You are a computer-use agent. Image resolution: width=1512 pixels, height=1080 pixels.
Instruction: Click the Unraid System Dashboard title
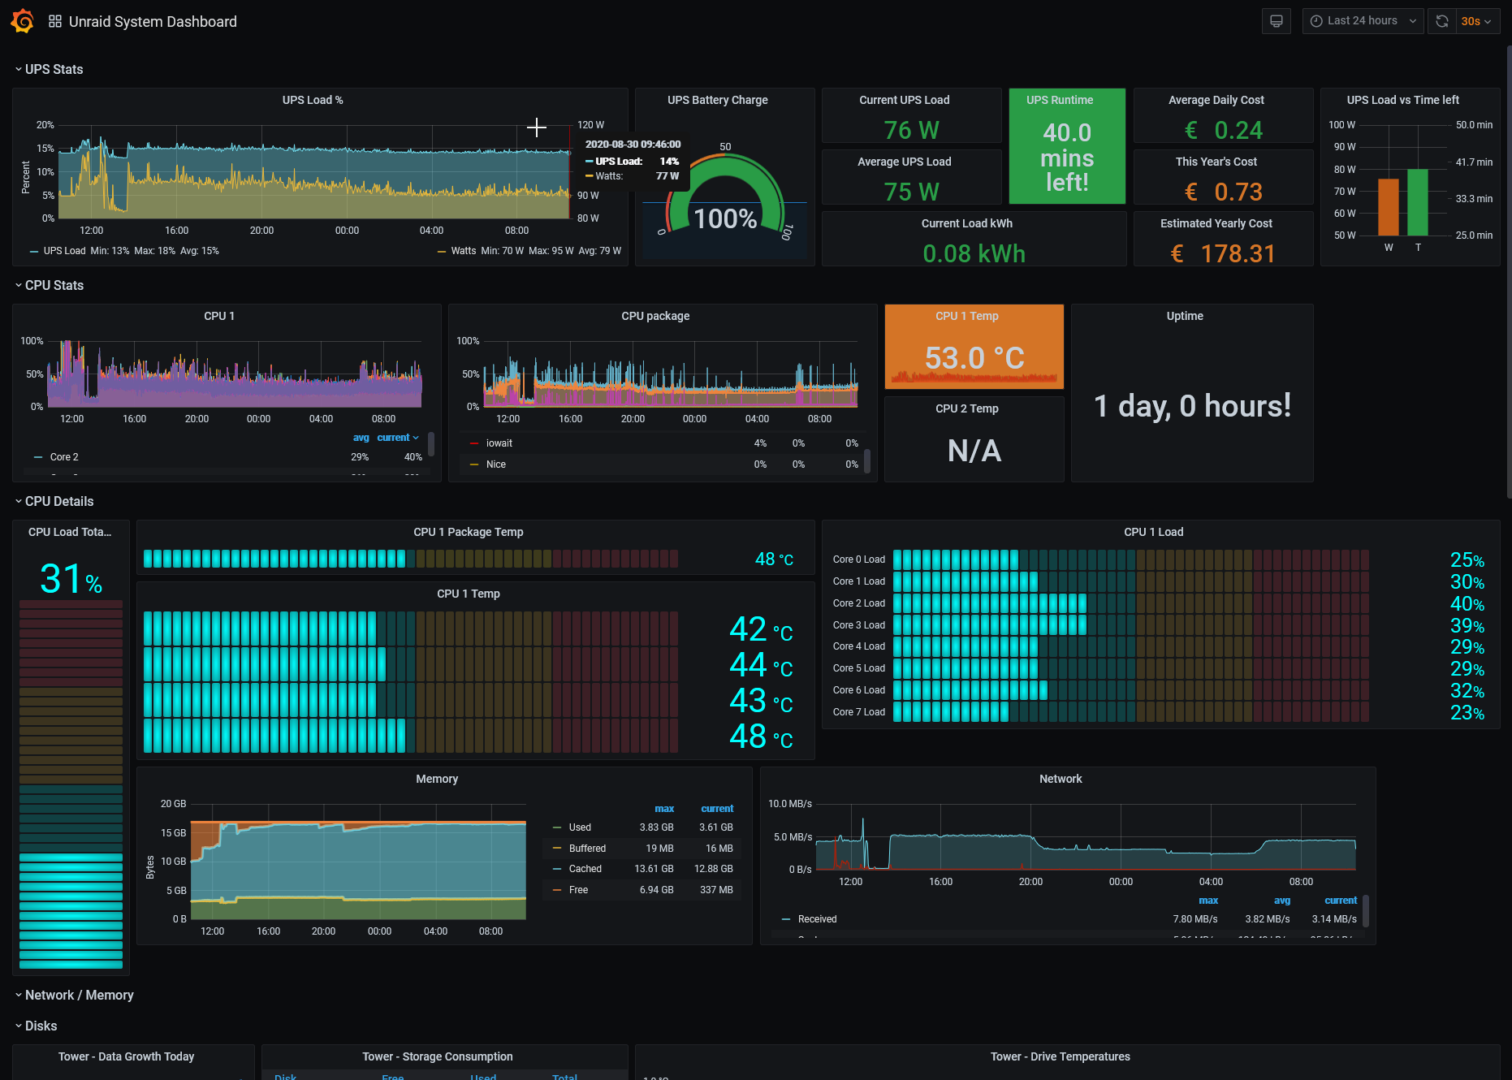point(152,21)
